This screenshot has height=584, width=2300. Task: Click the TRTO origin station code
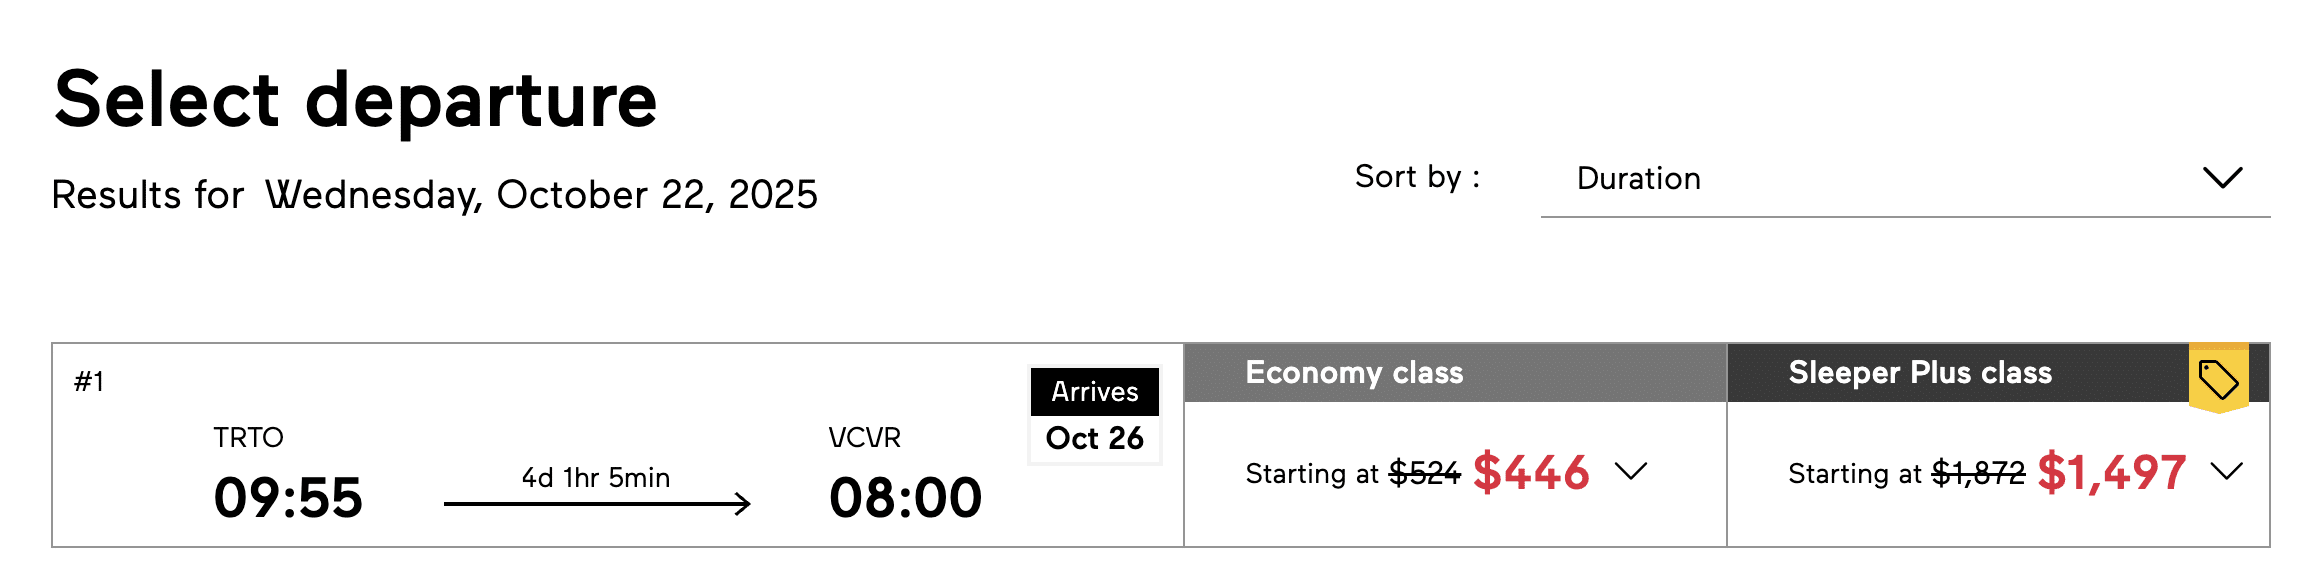(248, 438)
